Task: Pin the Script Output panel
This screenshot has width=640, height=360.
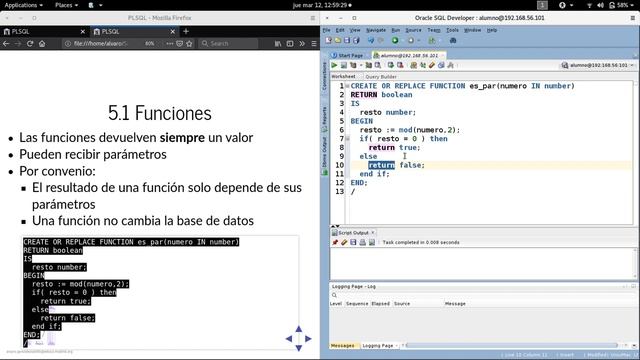Action: pyautogui.click(x=335, y=242)
